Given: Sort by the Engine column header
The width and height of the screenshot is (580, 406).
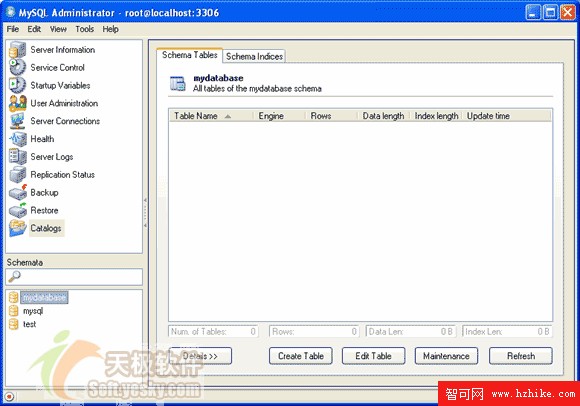Looking at the screenshot, I should click(x=279, y=116).
